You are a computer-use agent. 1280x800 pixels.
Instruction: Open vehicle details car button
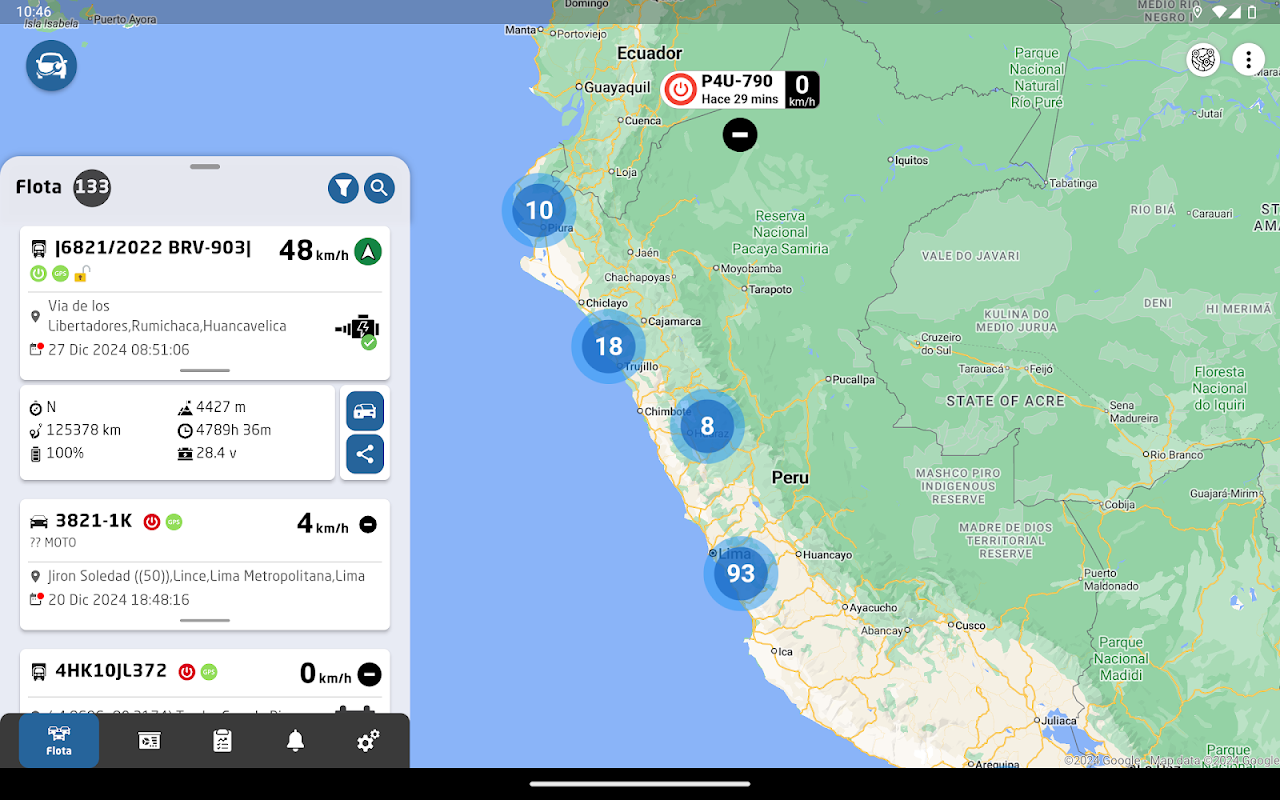tap(365, 411)
